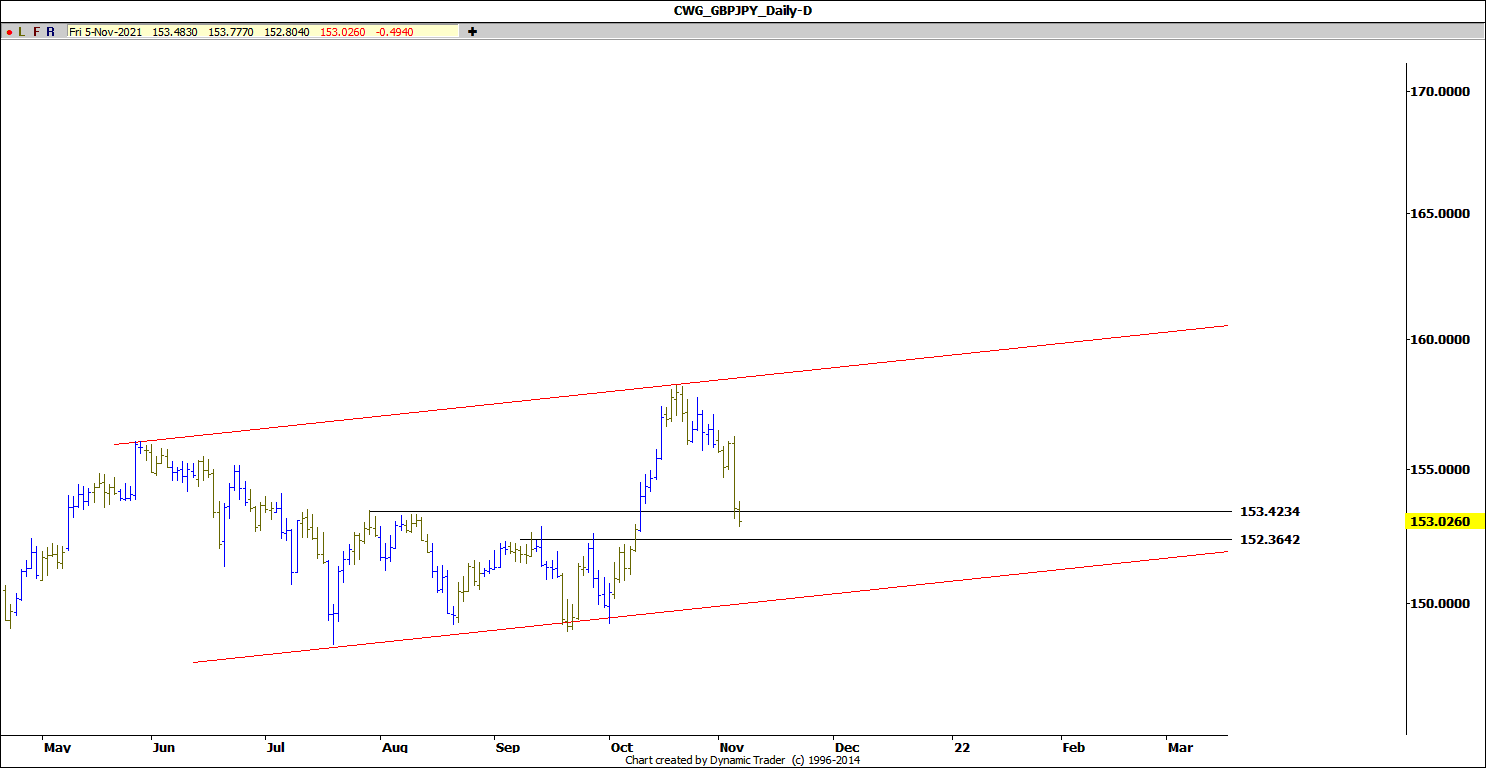Image resolution: width=1486 pixels, height=768 pixels.
Task: Click the Aug label on the time axis
Action: 395,747
